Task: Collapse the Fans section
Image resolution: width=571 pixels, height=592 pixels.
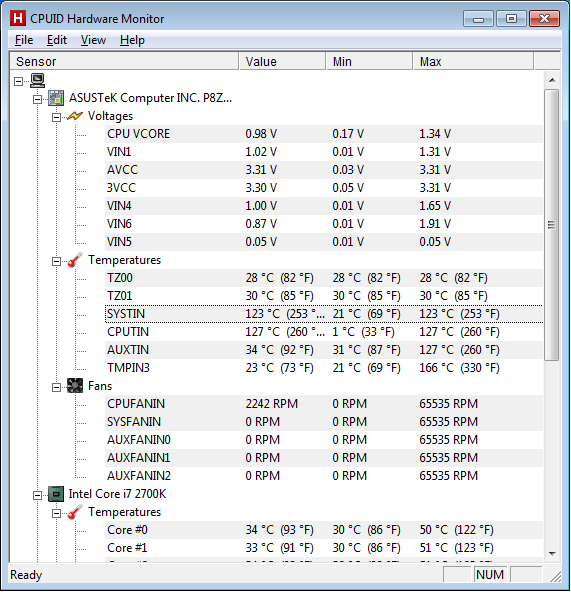Action: pos(56,387)
